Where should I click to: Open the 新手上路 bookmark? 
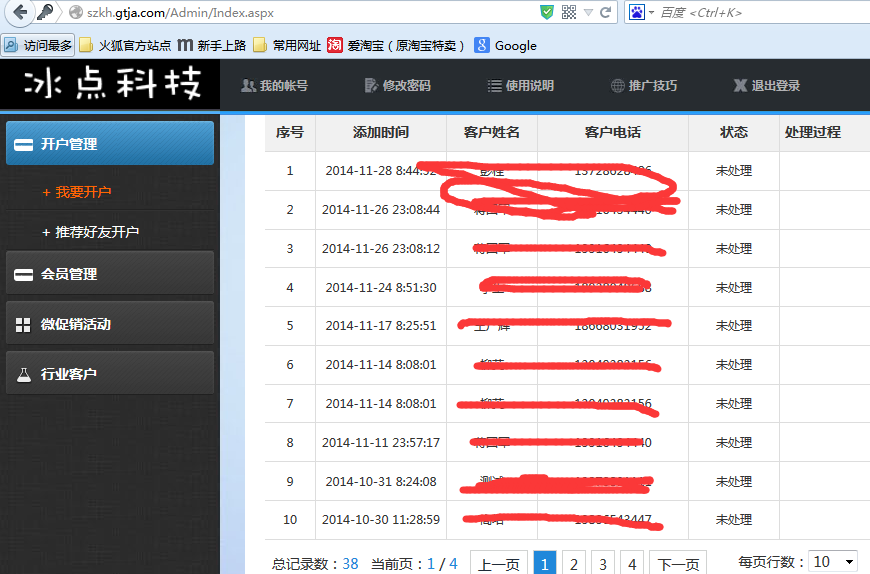tap(211, 45)
